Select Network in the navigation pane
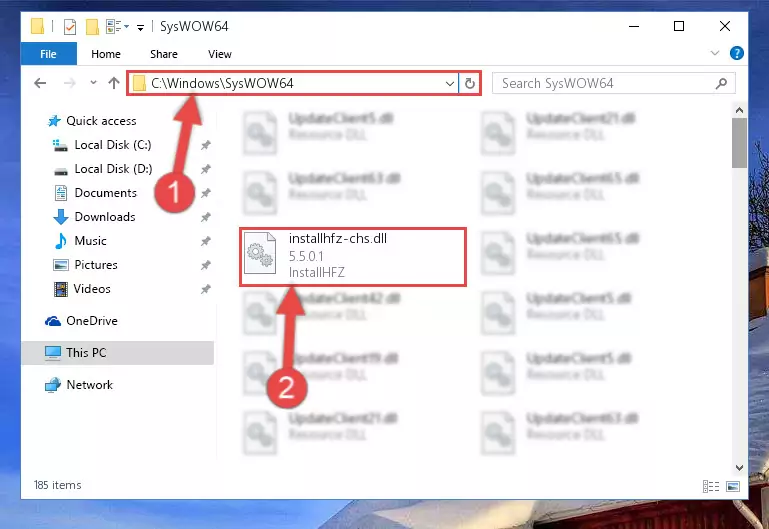Image resolution: width=769 pixels, height=529 pixels. 89,385
